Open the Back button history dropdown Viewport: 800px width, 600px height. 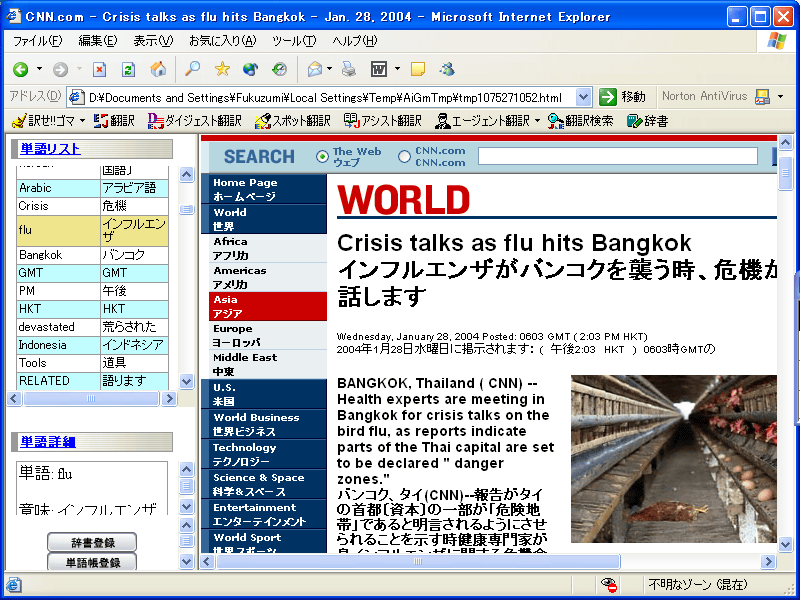[x=39, y=69]
